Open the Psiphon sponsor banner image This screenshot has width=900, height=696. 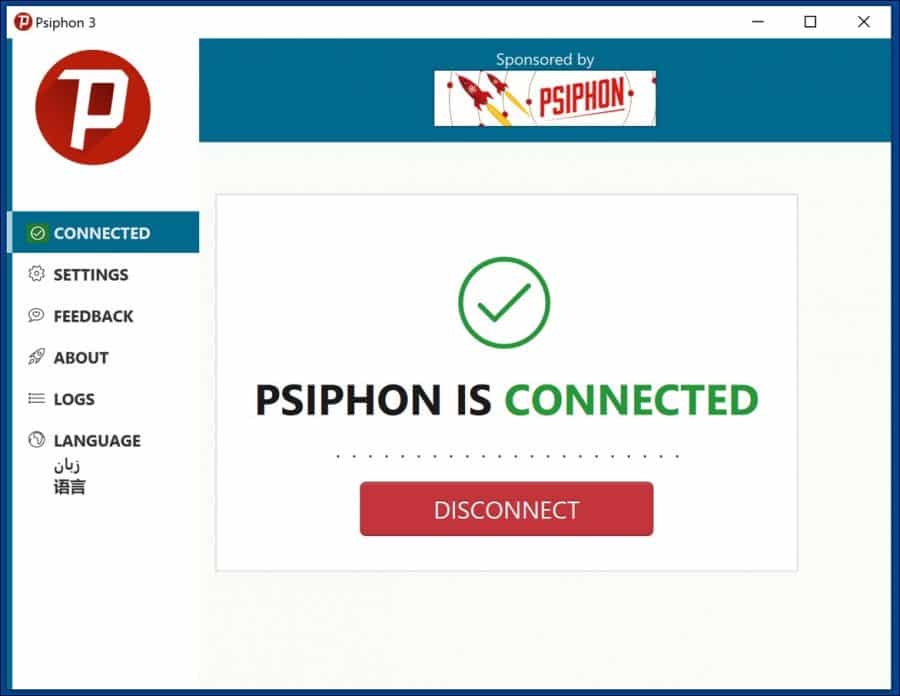click(x=545, y=98)
